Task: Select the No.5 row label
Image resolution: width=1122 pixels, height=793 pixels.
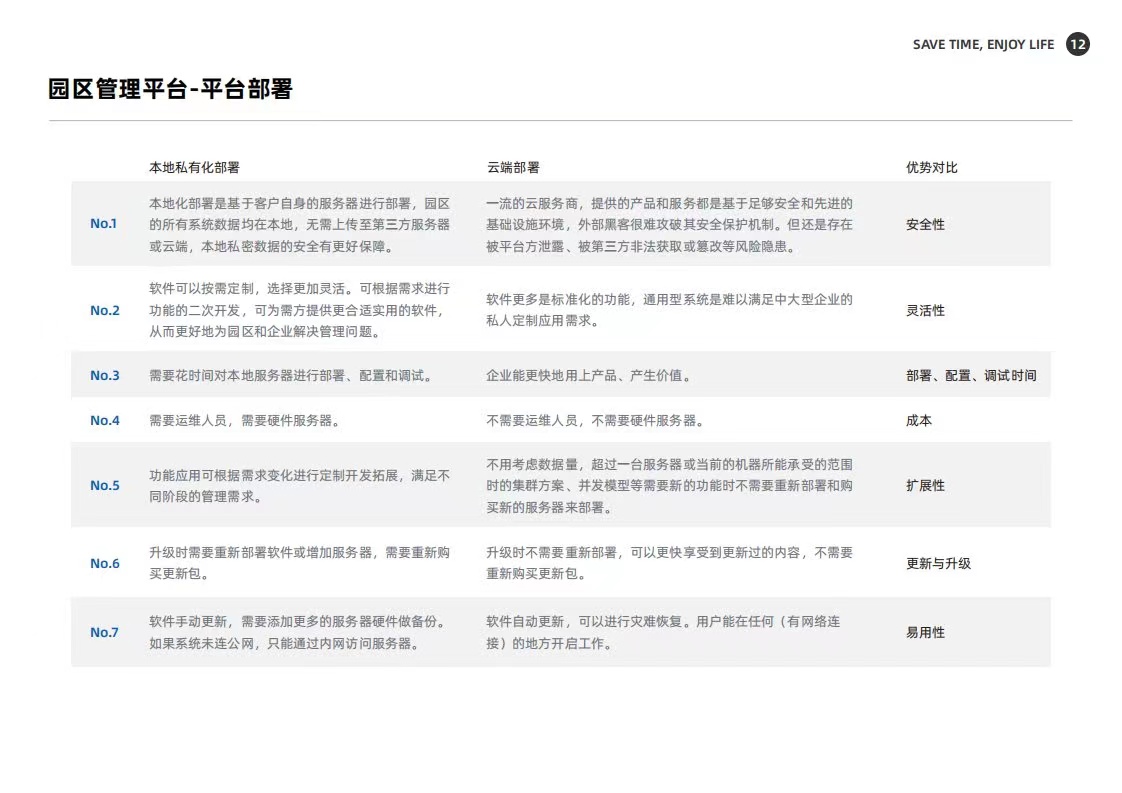Action: coord(104,485)
